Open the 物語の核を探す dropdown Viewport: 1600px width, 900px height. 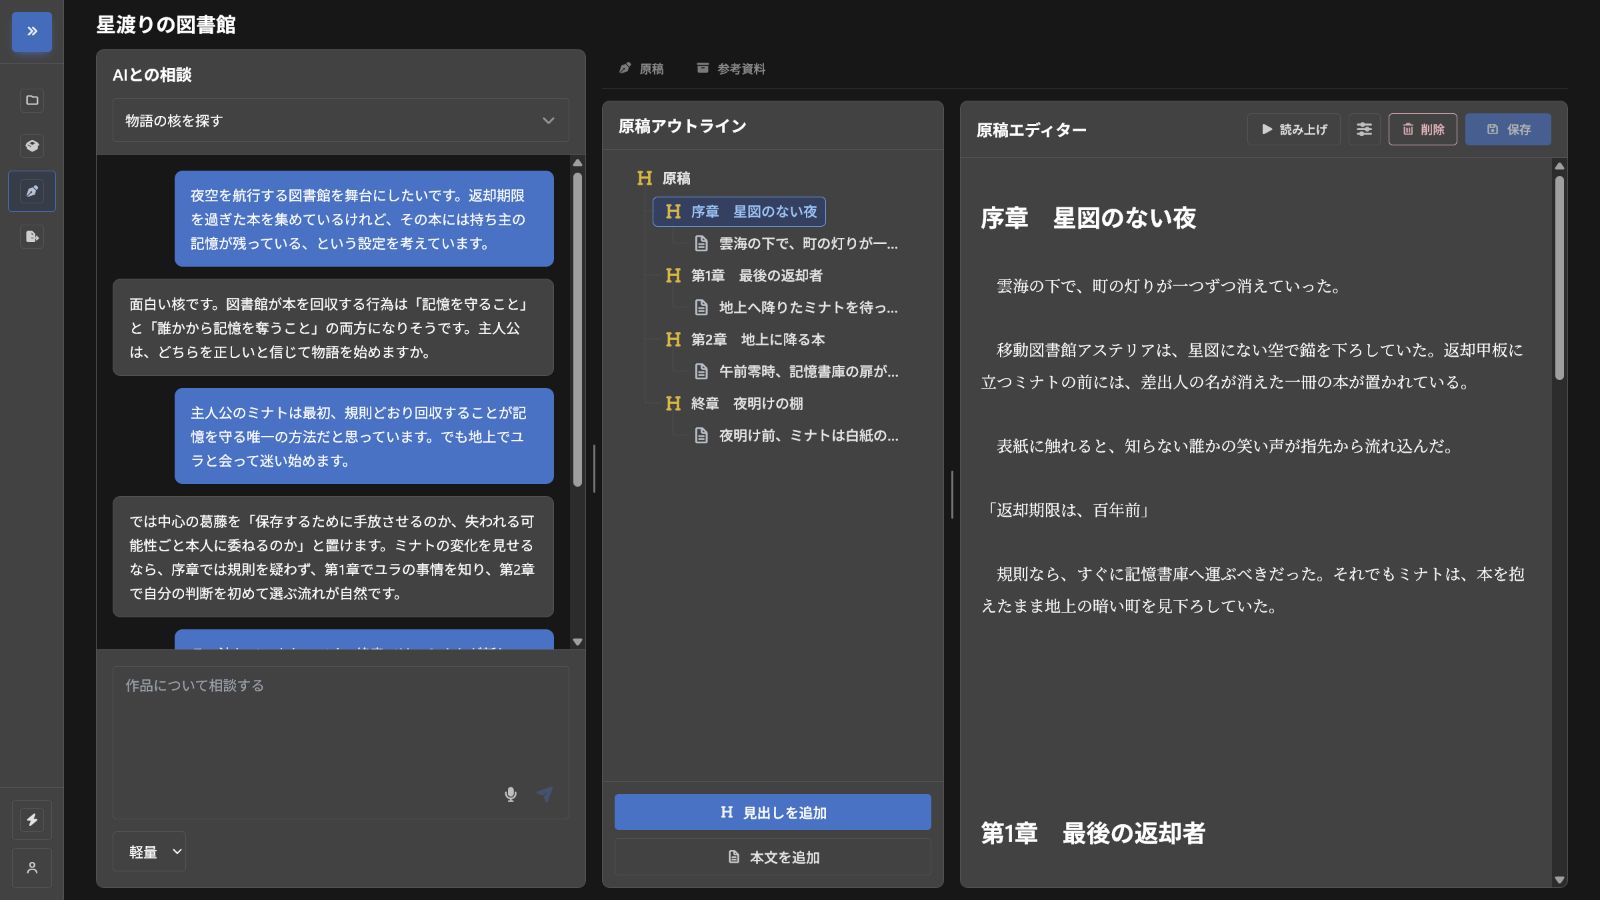[x=340, y=120]
